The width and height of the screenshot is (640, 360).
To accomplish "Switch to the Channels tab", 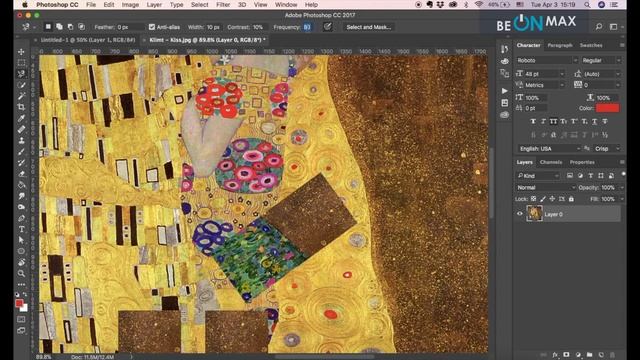I will pyautogui.click(x=551, y=162).
